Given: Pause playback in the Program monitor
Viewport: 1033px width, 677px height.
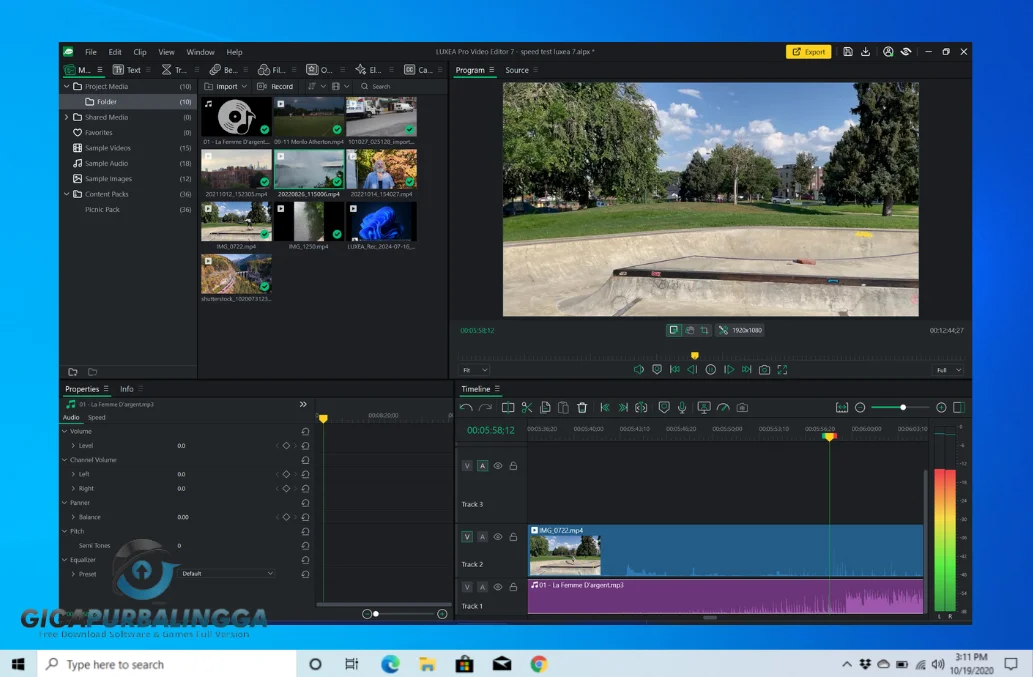Looking at the screenshot, I should [711, 370].
